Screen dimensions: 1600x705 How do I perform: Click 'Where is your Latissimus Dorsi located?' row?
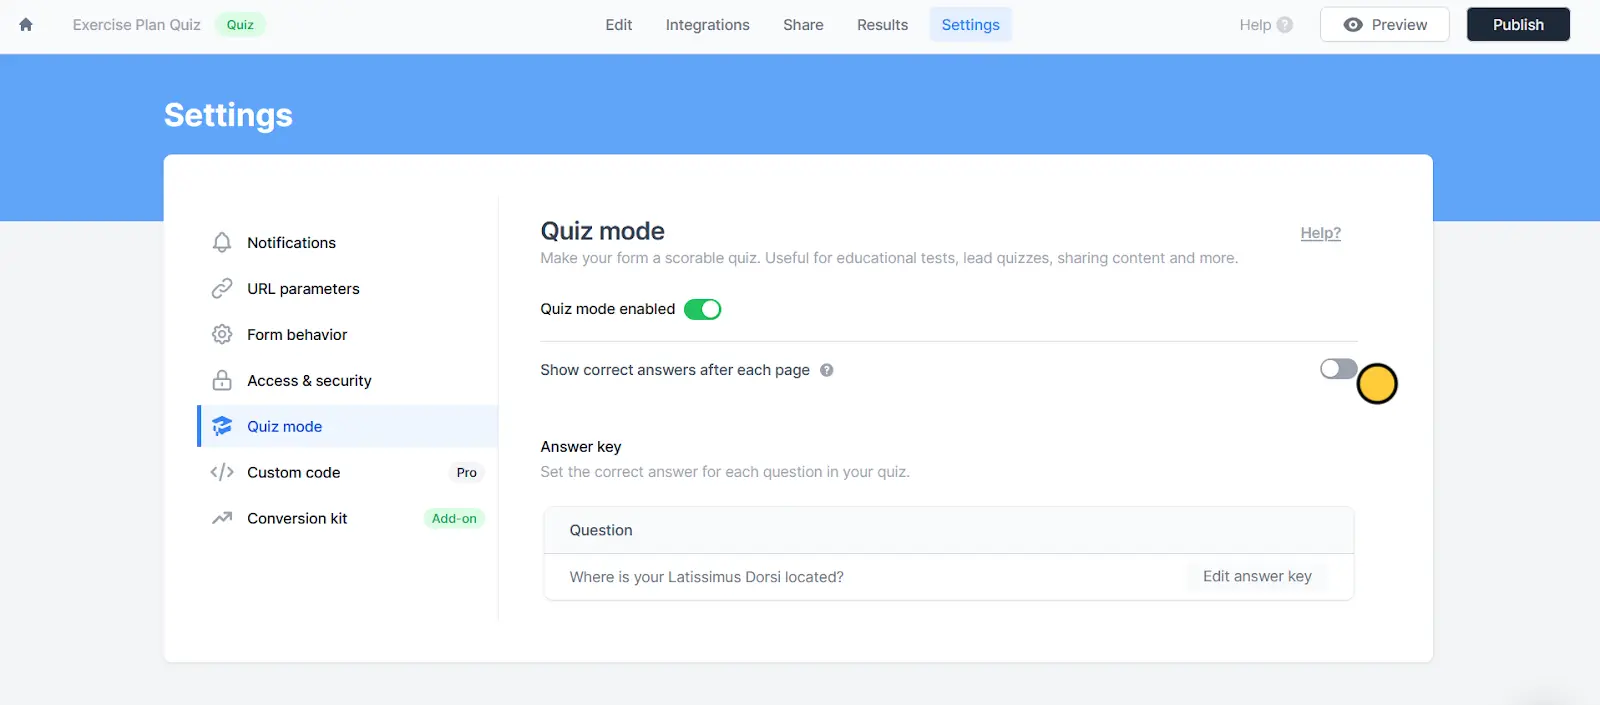[x=948, y=577]
